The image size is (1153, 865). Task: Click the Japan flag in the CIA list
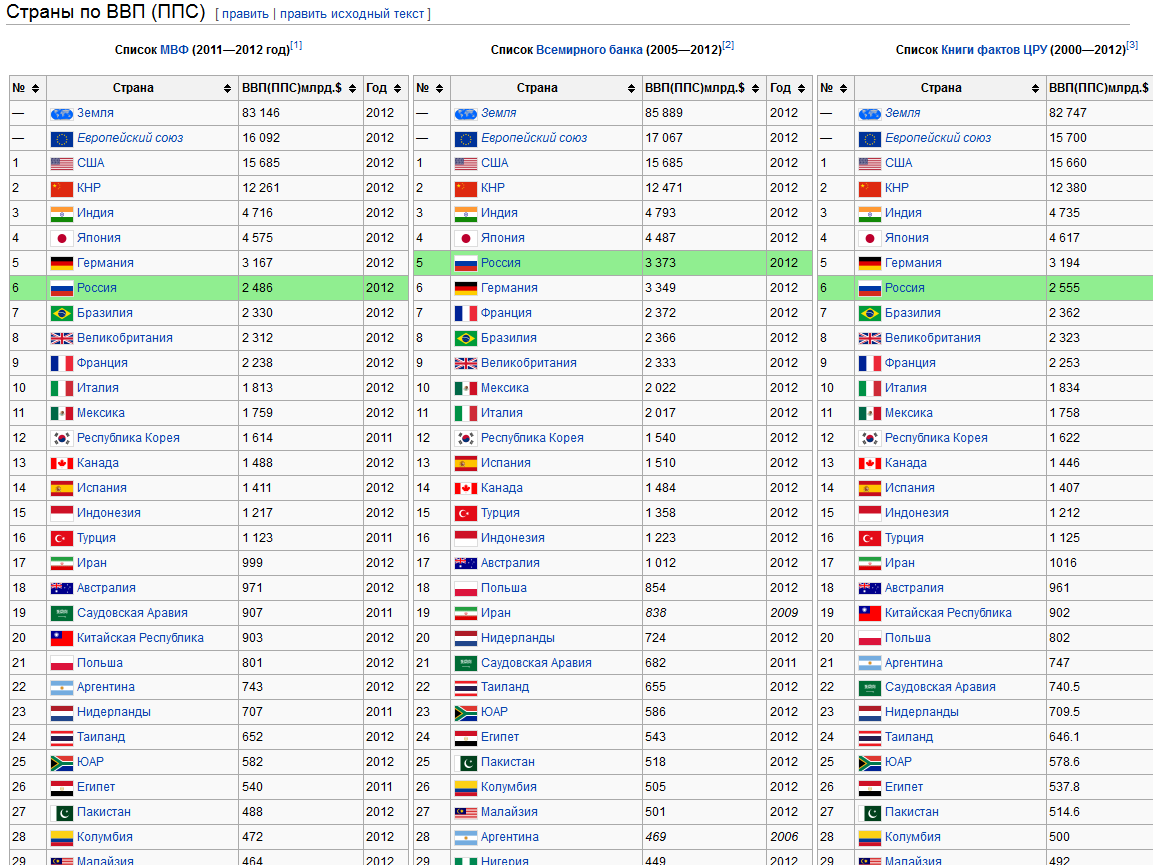tap(869, 238)
